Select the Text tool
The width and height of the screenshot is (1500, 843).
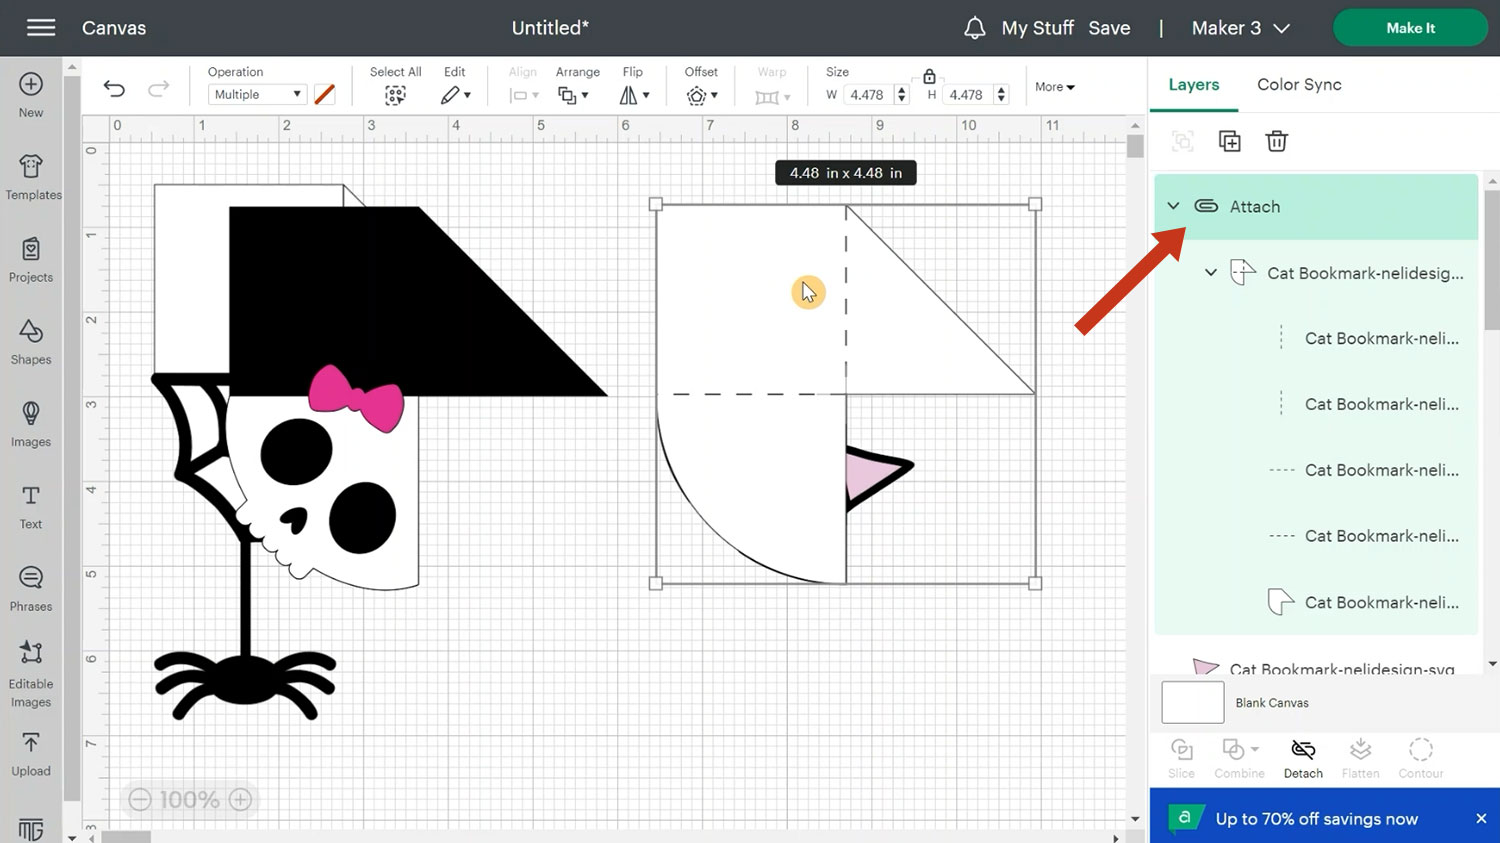click(x=31, y=506)
